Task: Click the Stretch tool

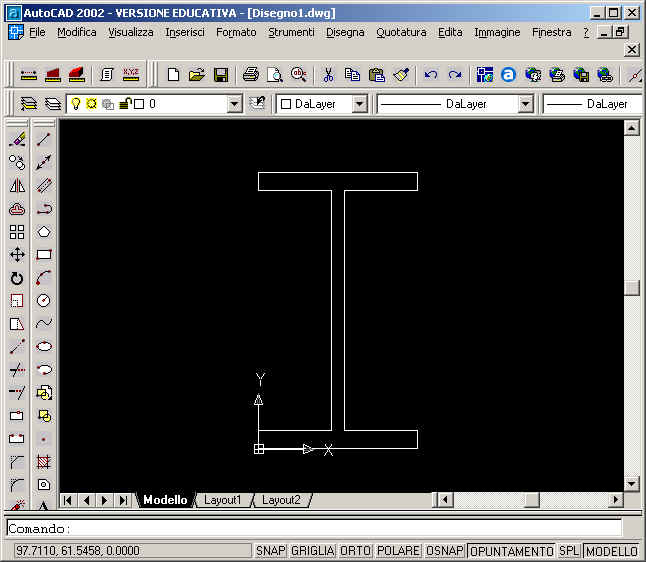Action: tap(17, 324)
